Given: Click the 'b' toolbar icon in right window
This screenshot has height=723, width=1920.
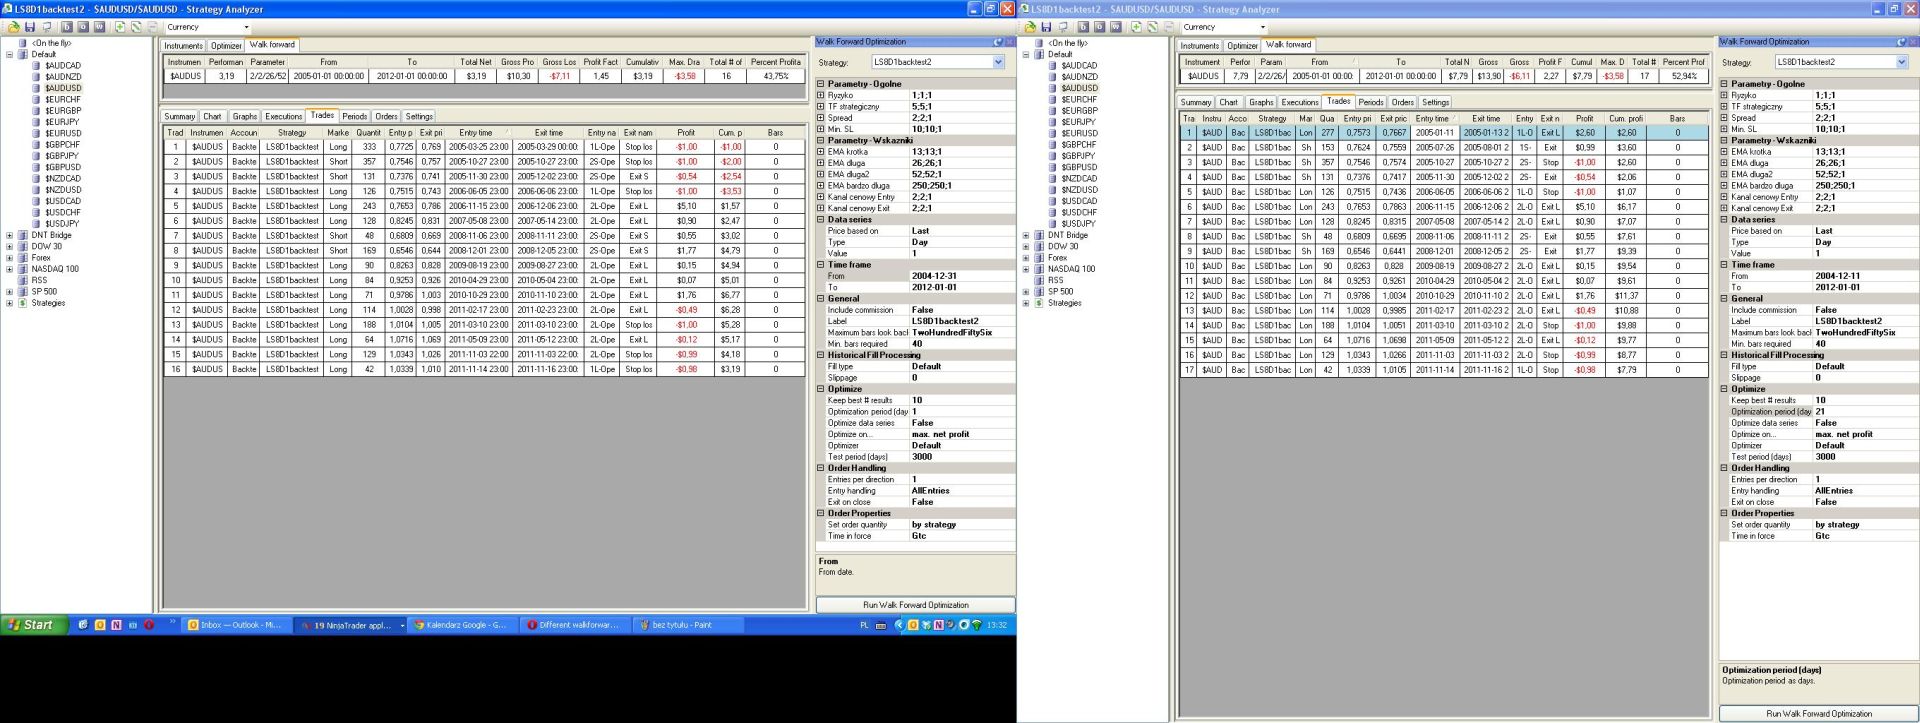Looking at the screenshot, I should point(1084,27).
